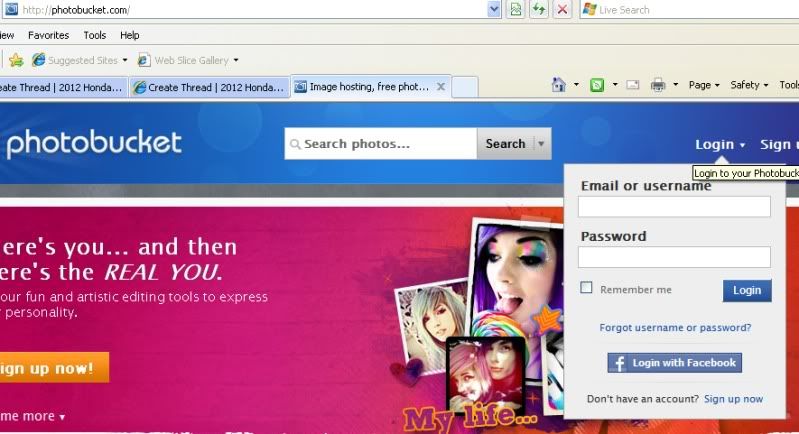Click the Password field

tap(674, 257)
